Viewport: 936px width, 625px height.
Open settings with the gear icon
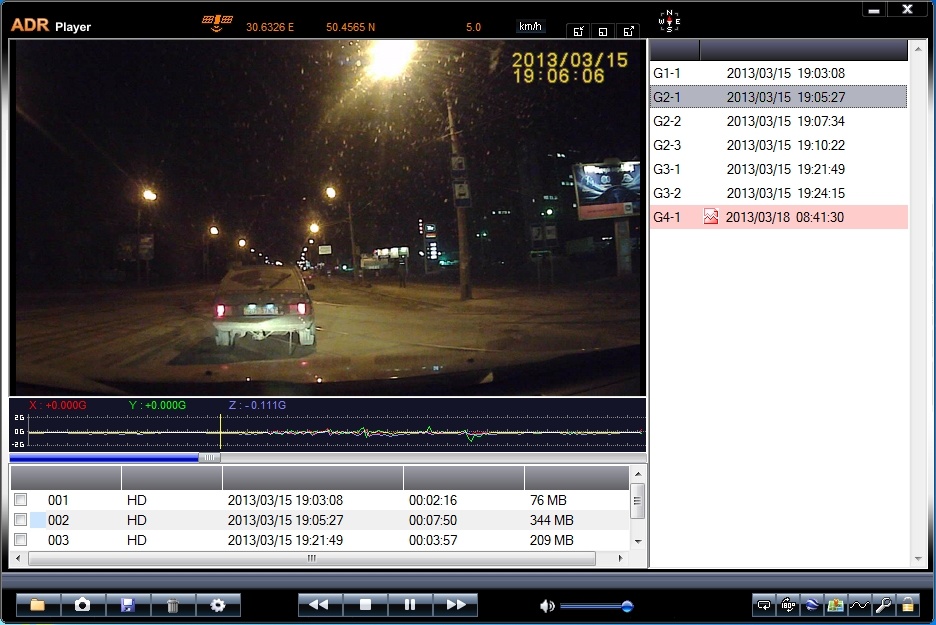coord(218,605)
